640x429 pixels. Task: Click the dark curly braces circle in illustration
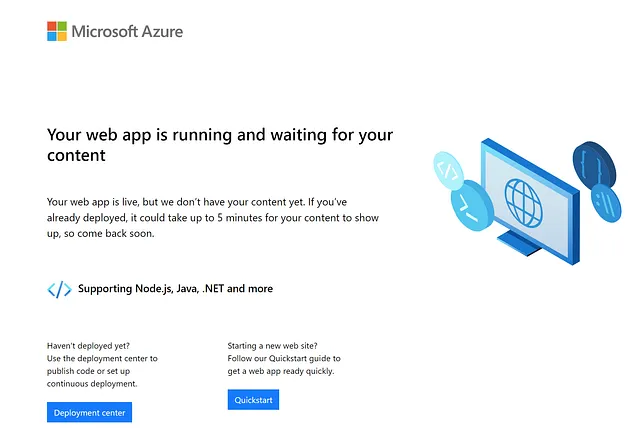click(594, 165)
